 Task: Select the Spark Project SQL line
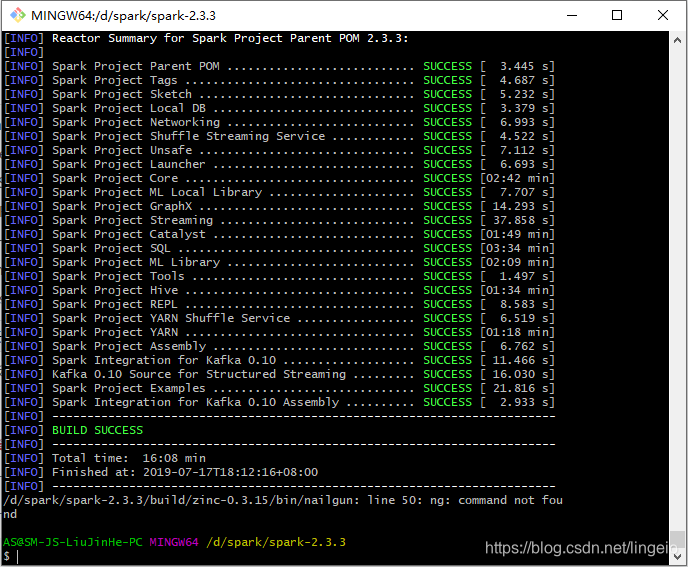[280, 249]
